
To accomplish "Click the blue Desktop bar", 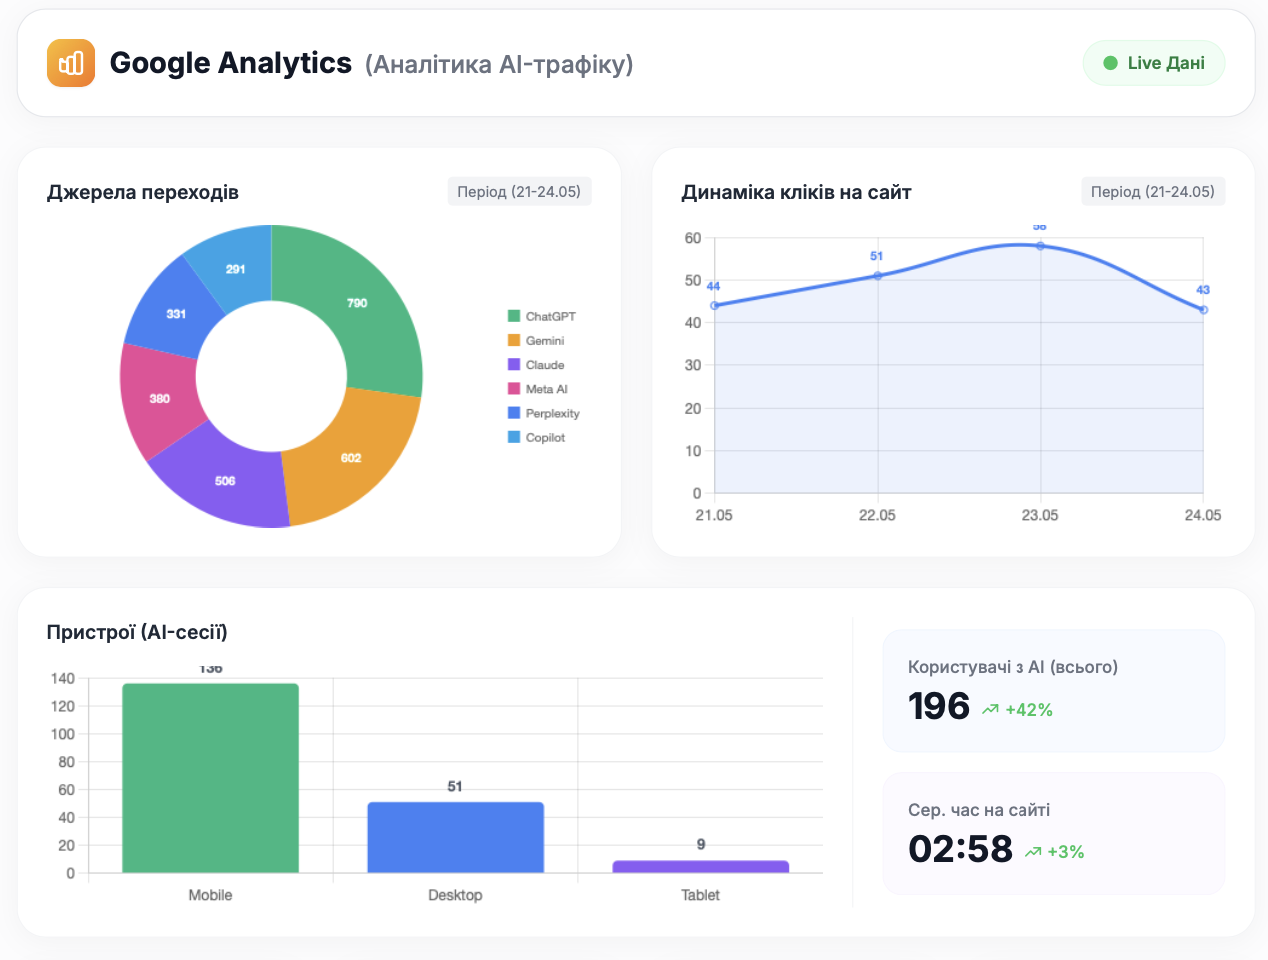I will click(x=455, y=838).
